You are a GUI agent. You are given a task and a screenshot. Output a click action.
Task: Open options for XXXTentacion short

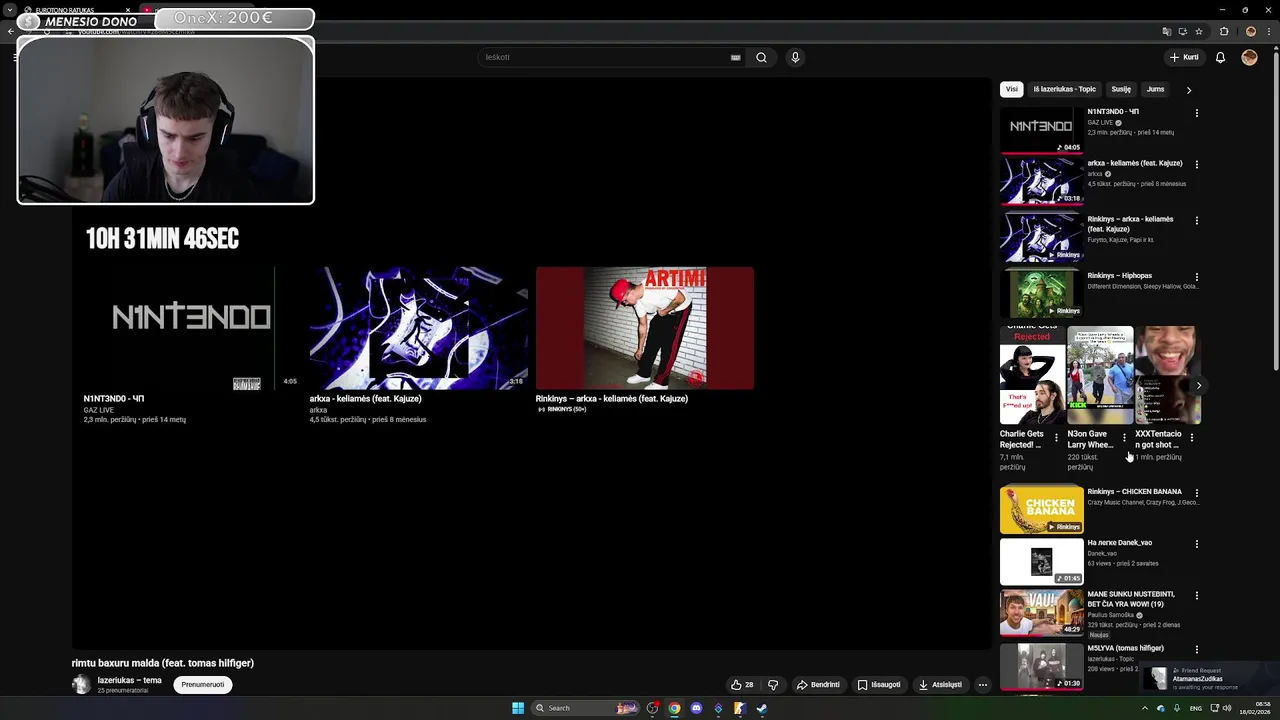coord(1191,437)
